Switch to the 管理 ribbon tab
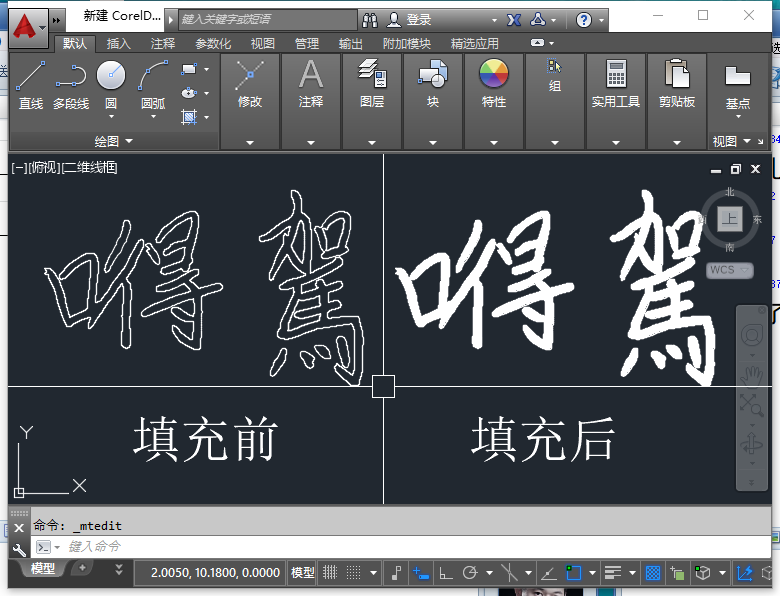Image resolution: width=780 pixels, height=596 pixels. coord(306,44)
